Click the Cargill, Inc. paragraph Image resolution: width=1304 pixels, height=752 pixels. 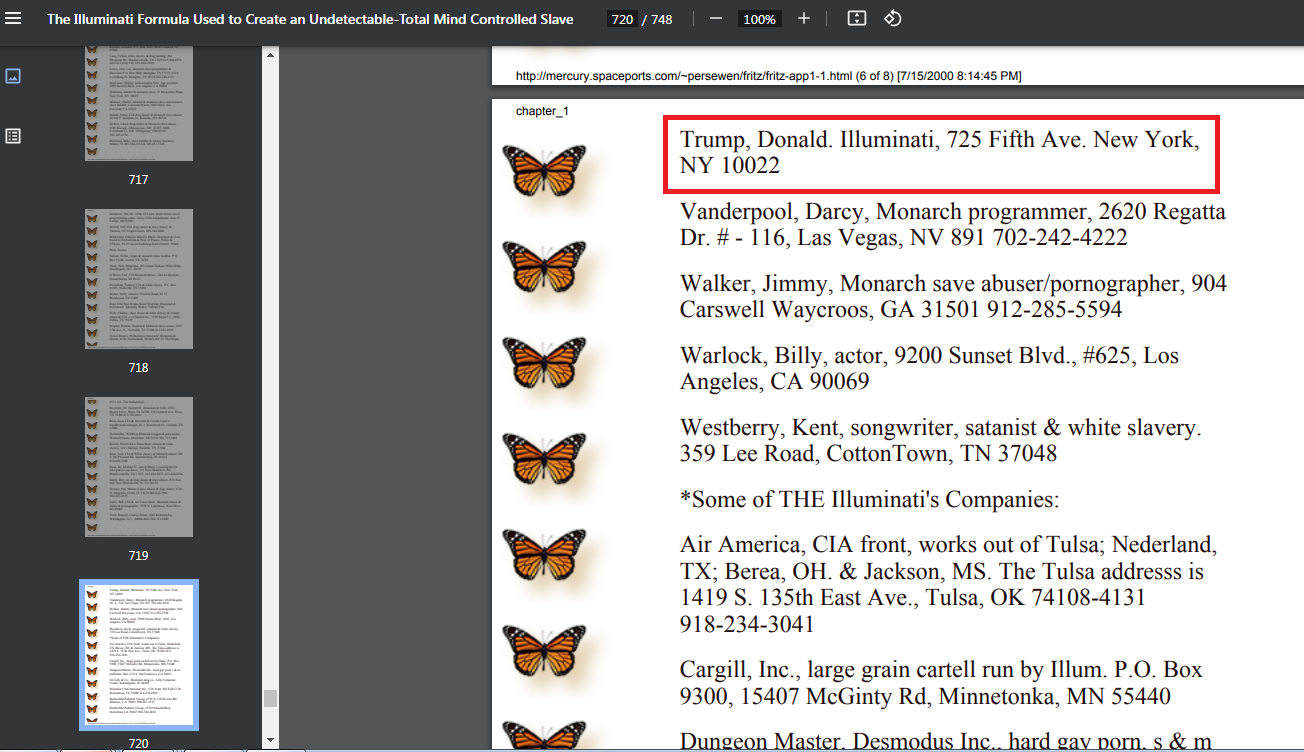pos(941,682)
